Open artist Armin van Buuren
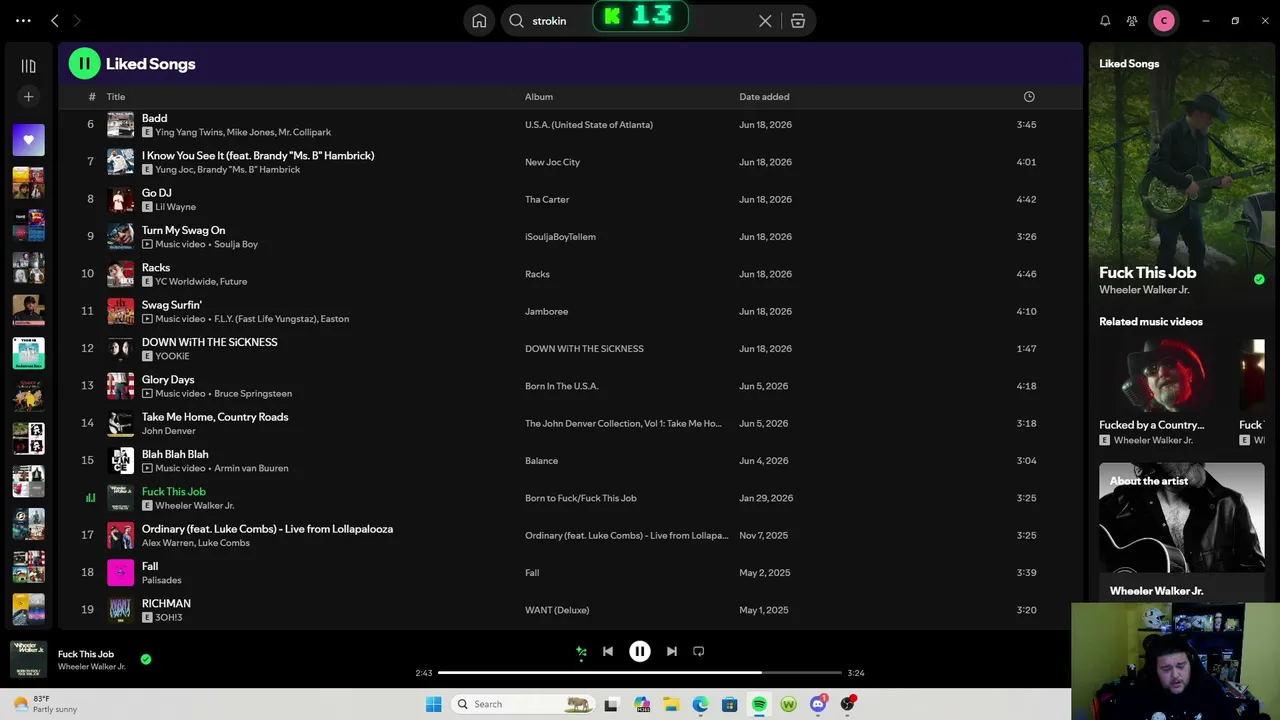1280x720 pixels. 251,468
